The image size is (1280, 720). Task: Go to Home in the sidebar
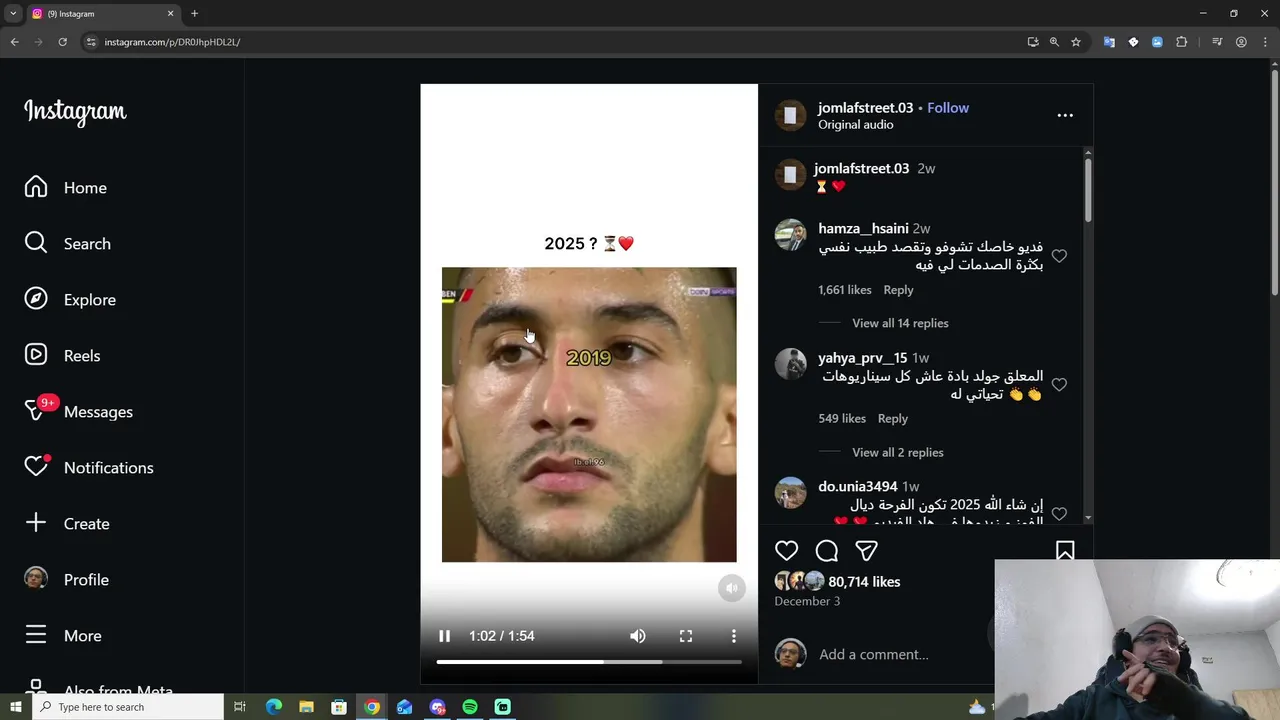click(x=65, y=188)
